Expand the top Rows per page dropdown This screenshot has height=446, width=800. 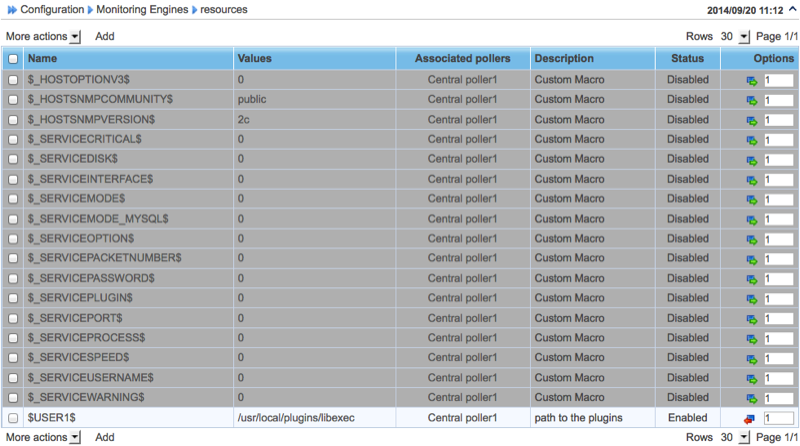[x=734, y=36]
